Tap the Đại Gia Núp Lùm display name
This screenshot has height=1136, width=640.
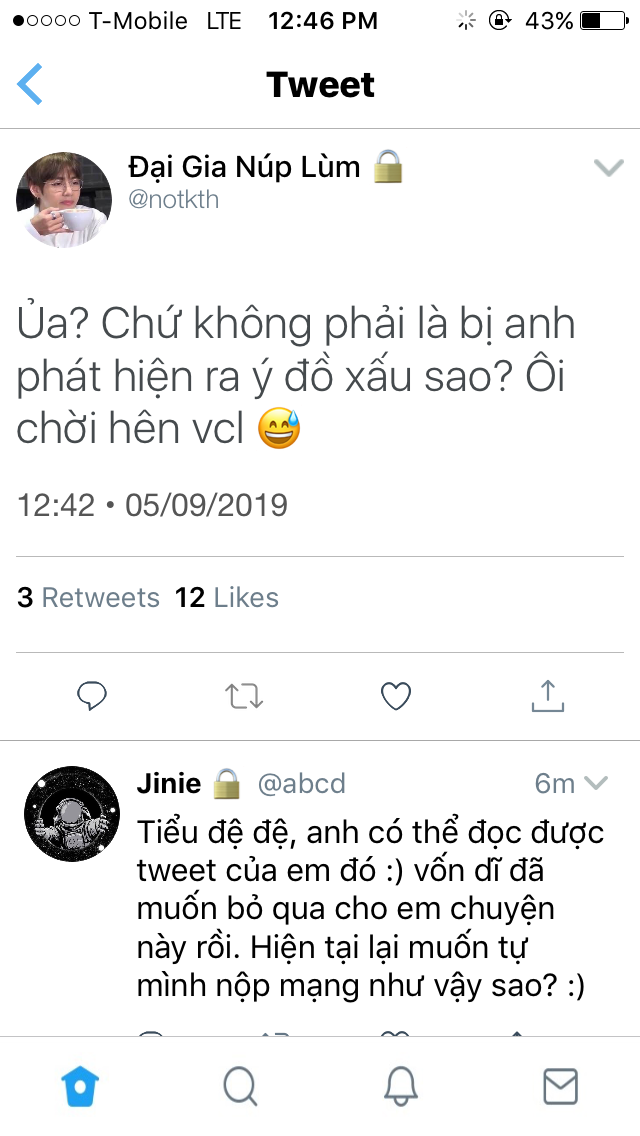click(x=244, y=166)
